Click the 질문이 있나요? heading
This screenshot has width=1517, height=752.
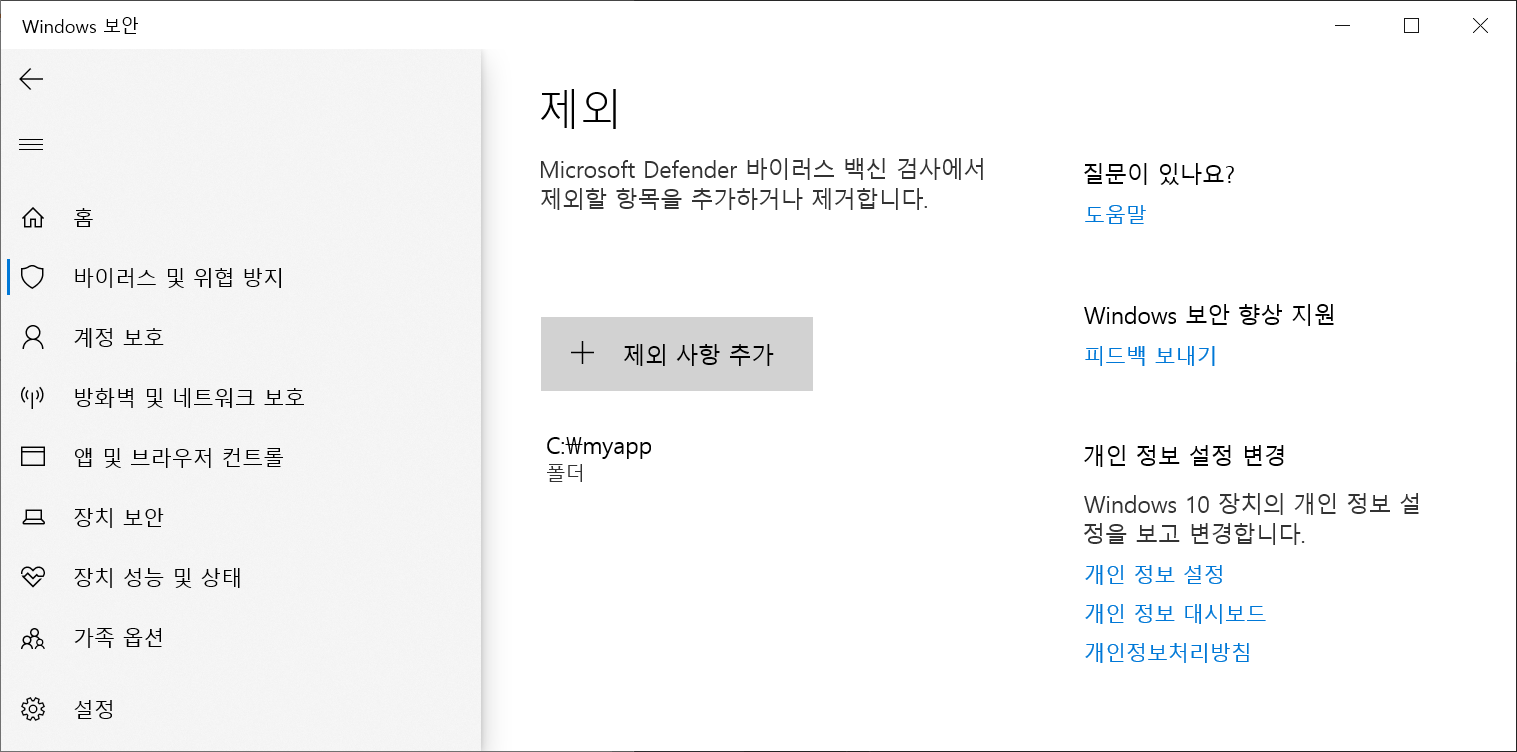pos(1159,174)
